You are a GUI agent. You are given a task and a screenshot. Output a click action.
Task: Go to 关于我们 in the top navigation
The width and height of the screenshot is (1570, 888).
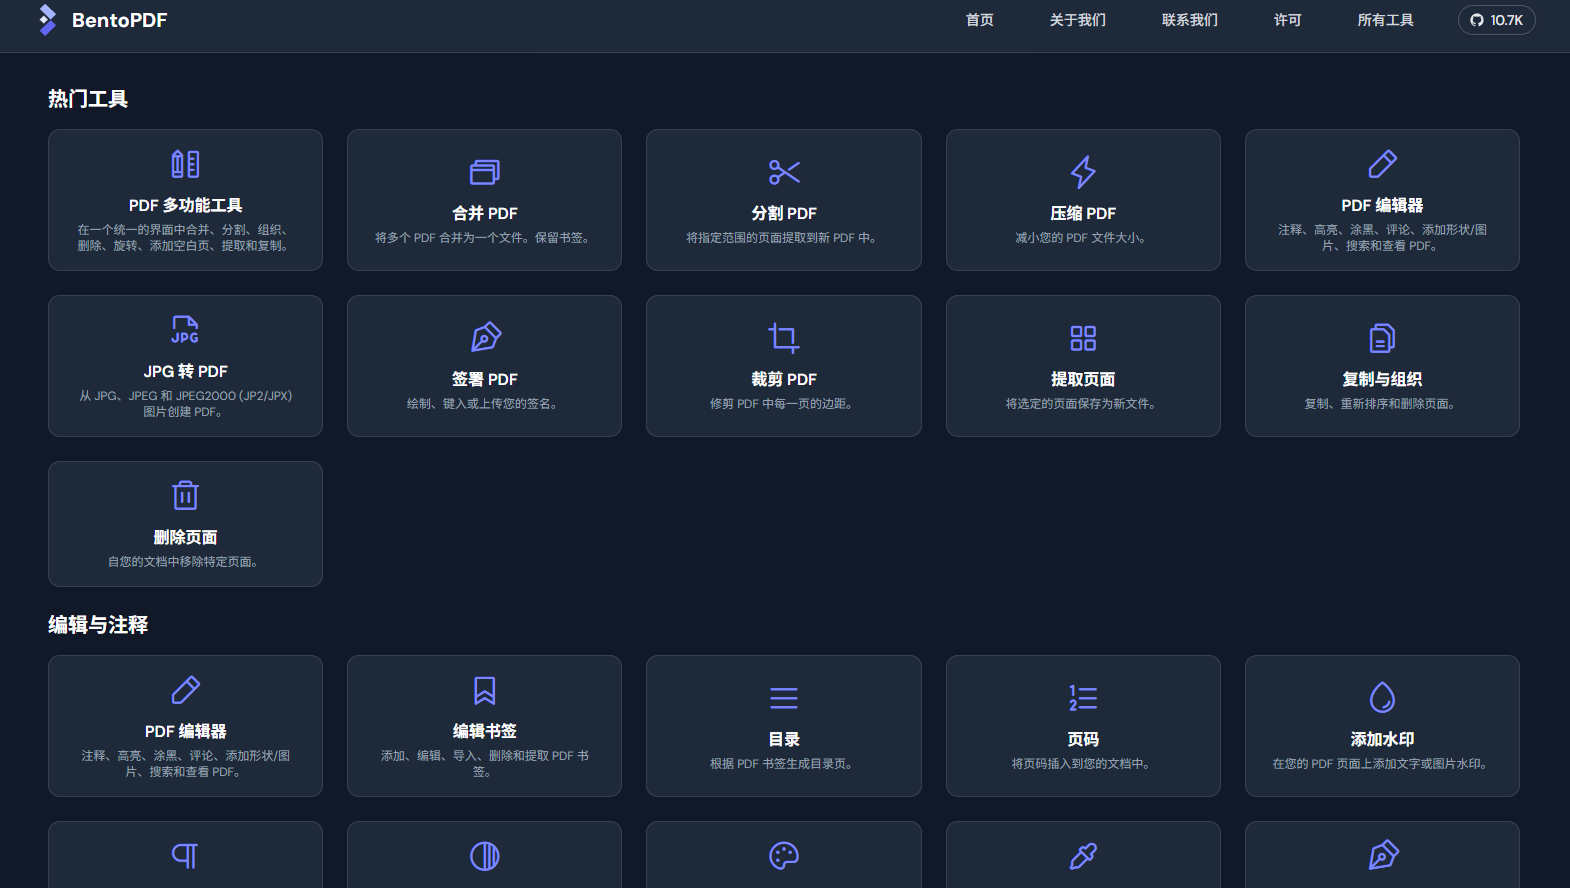pyautogui.click(x=1077, y=20)
